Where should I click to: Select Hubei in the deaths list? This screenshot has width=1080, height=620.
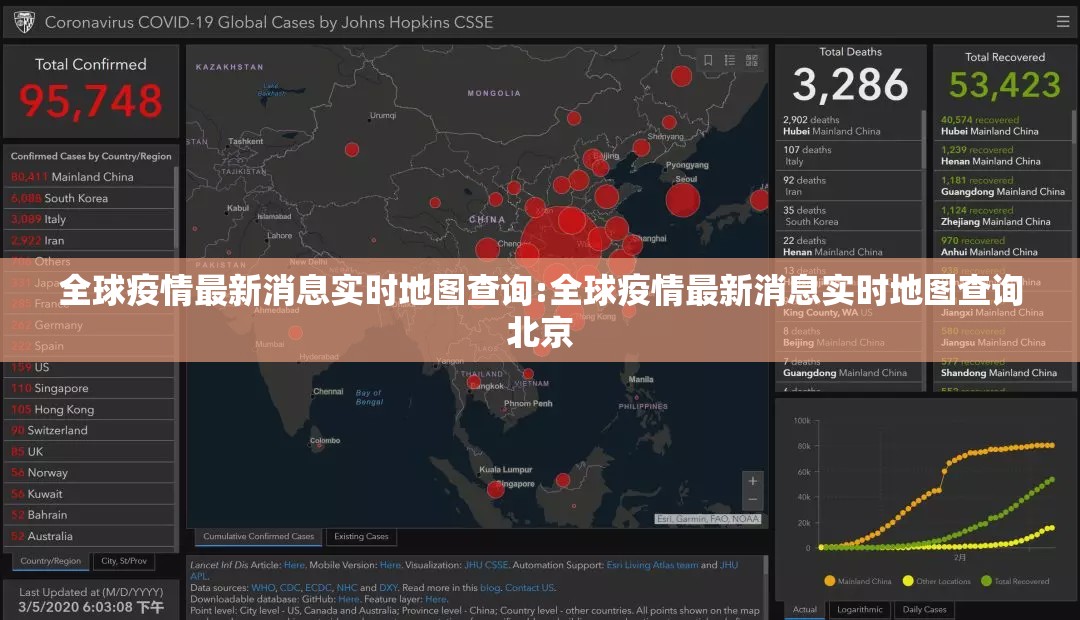click(x=831, y=125)
